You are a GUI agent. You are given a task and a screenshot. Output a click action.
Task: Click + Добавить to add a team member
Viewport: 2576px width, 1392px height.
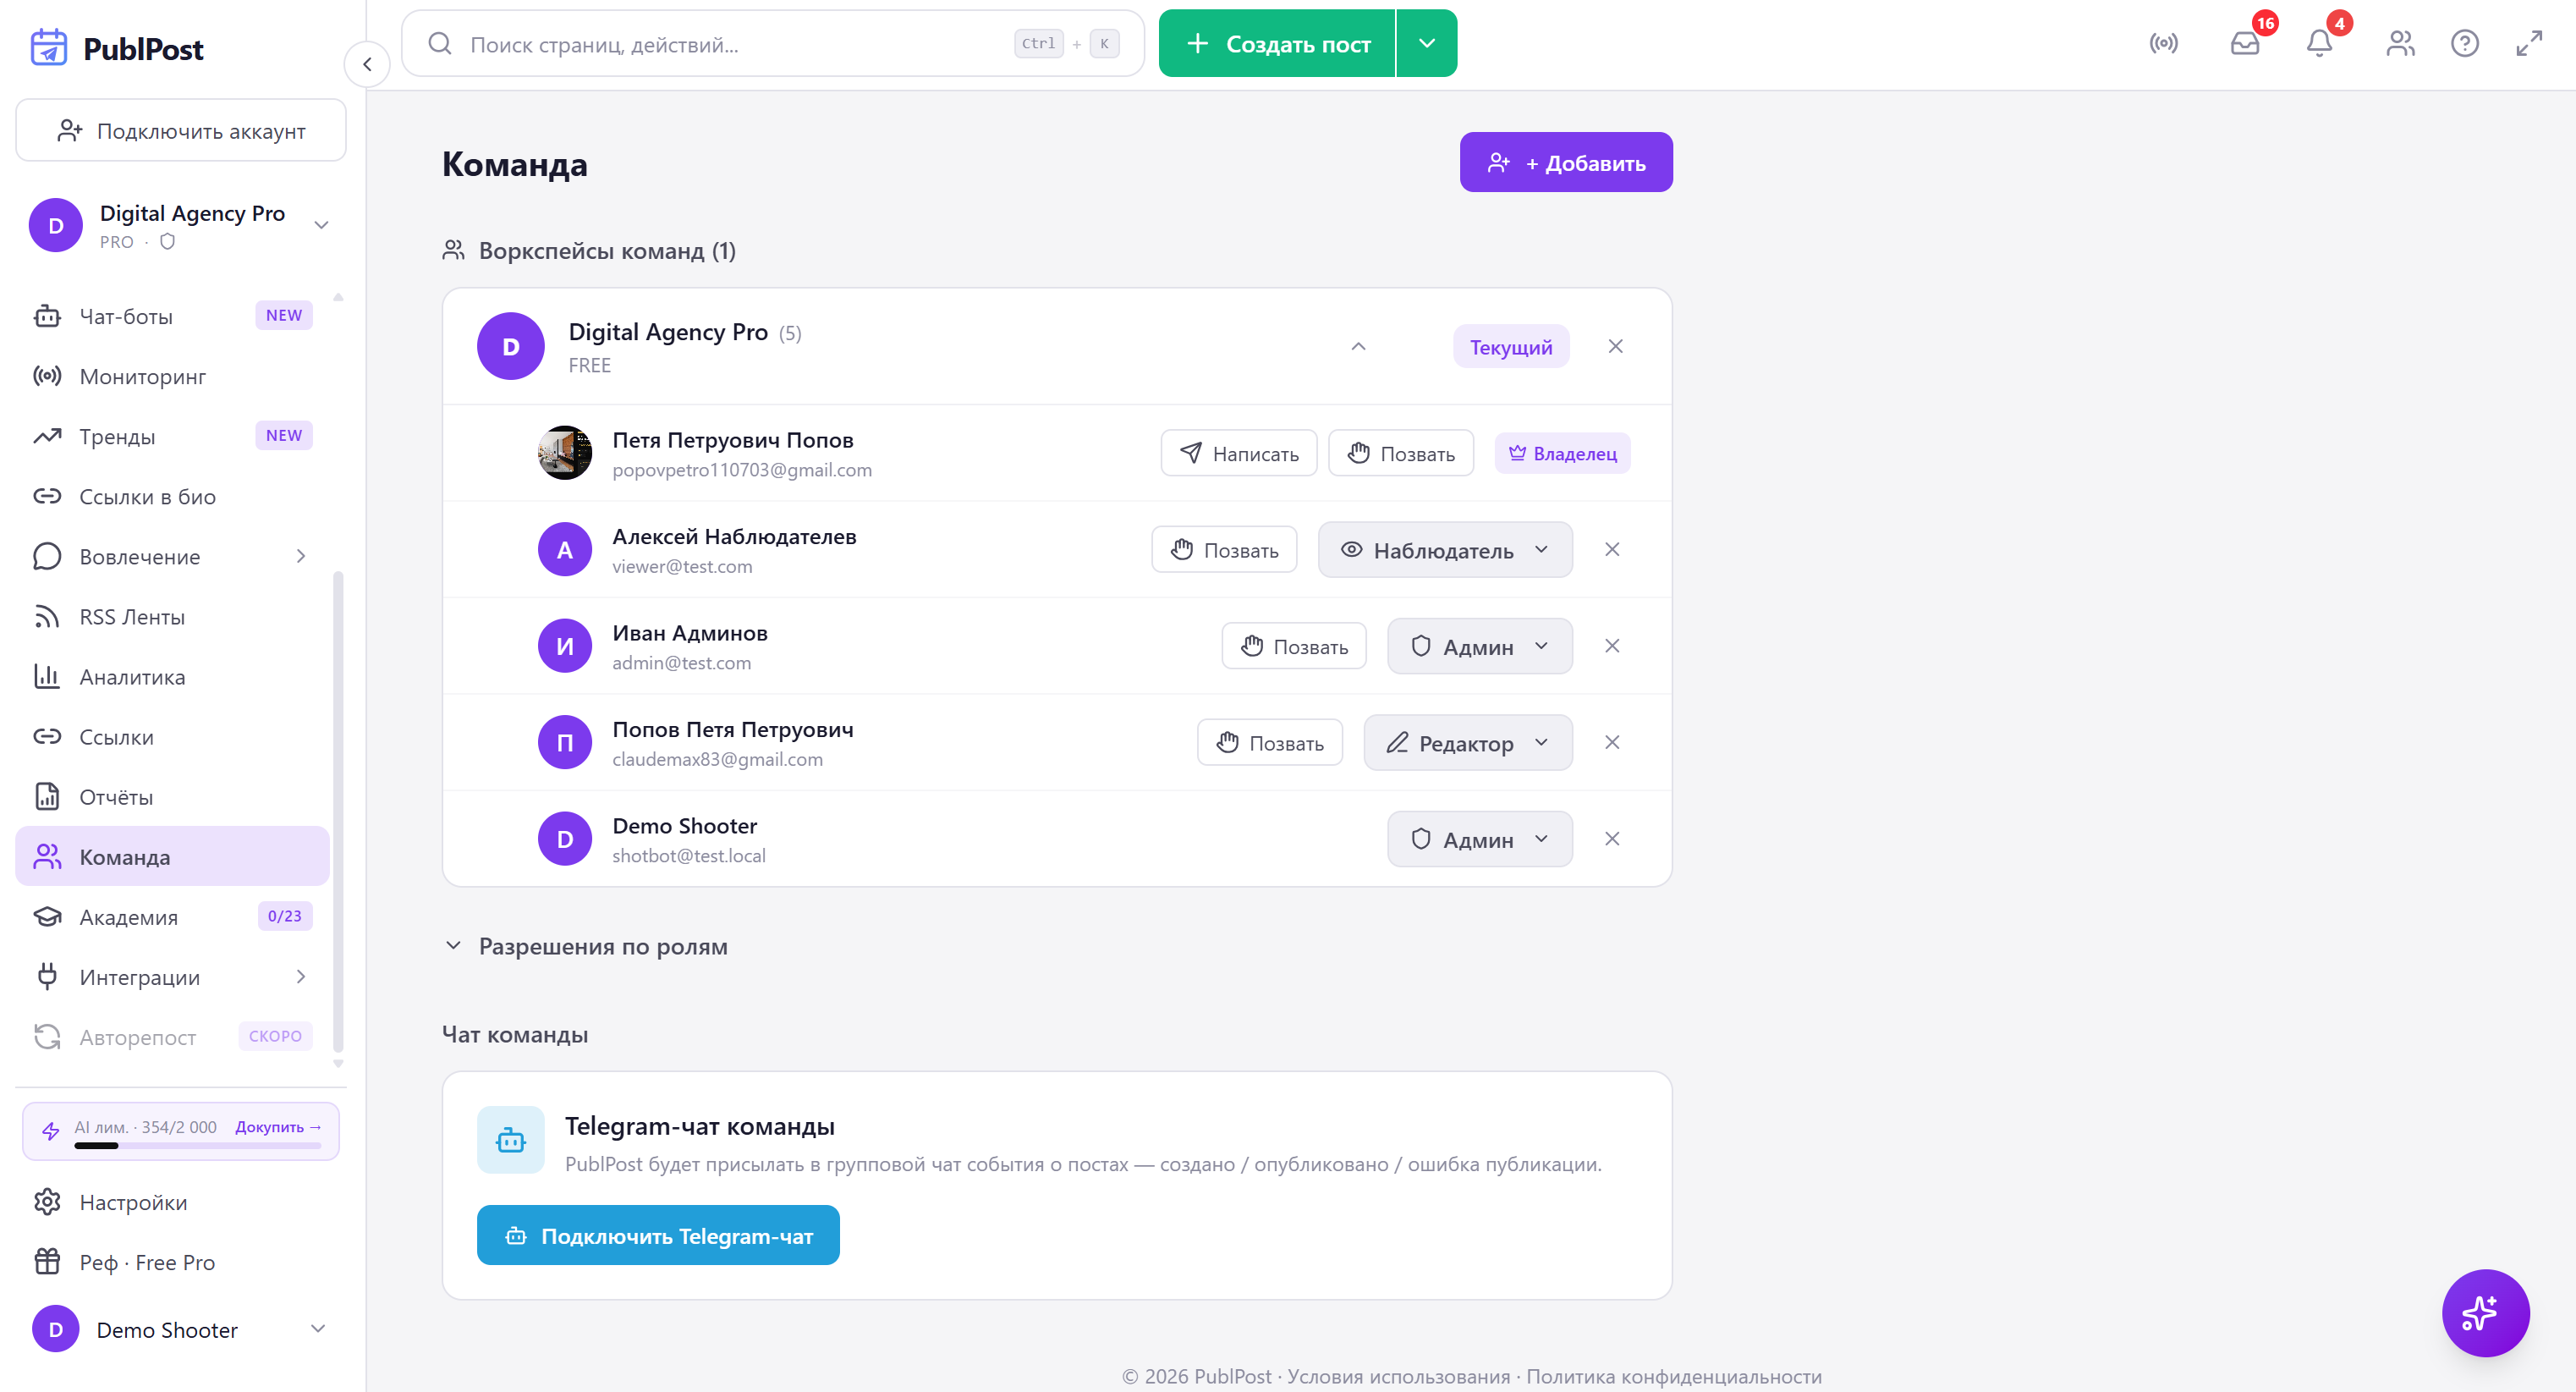(x=1566, y=162)
